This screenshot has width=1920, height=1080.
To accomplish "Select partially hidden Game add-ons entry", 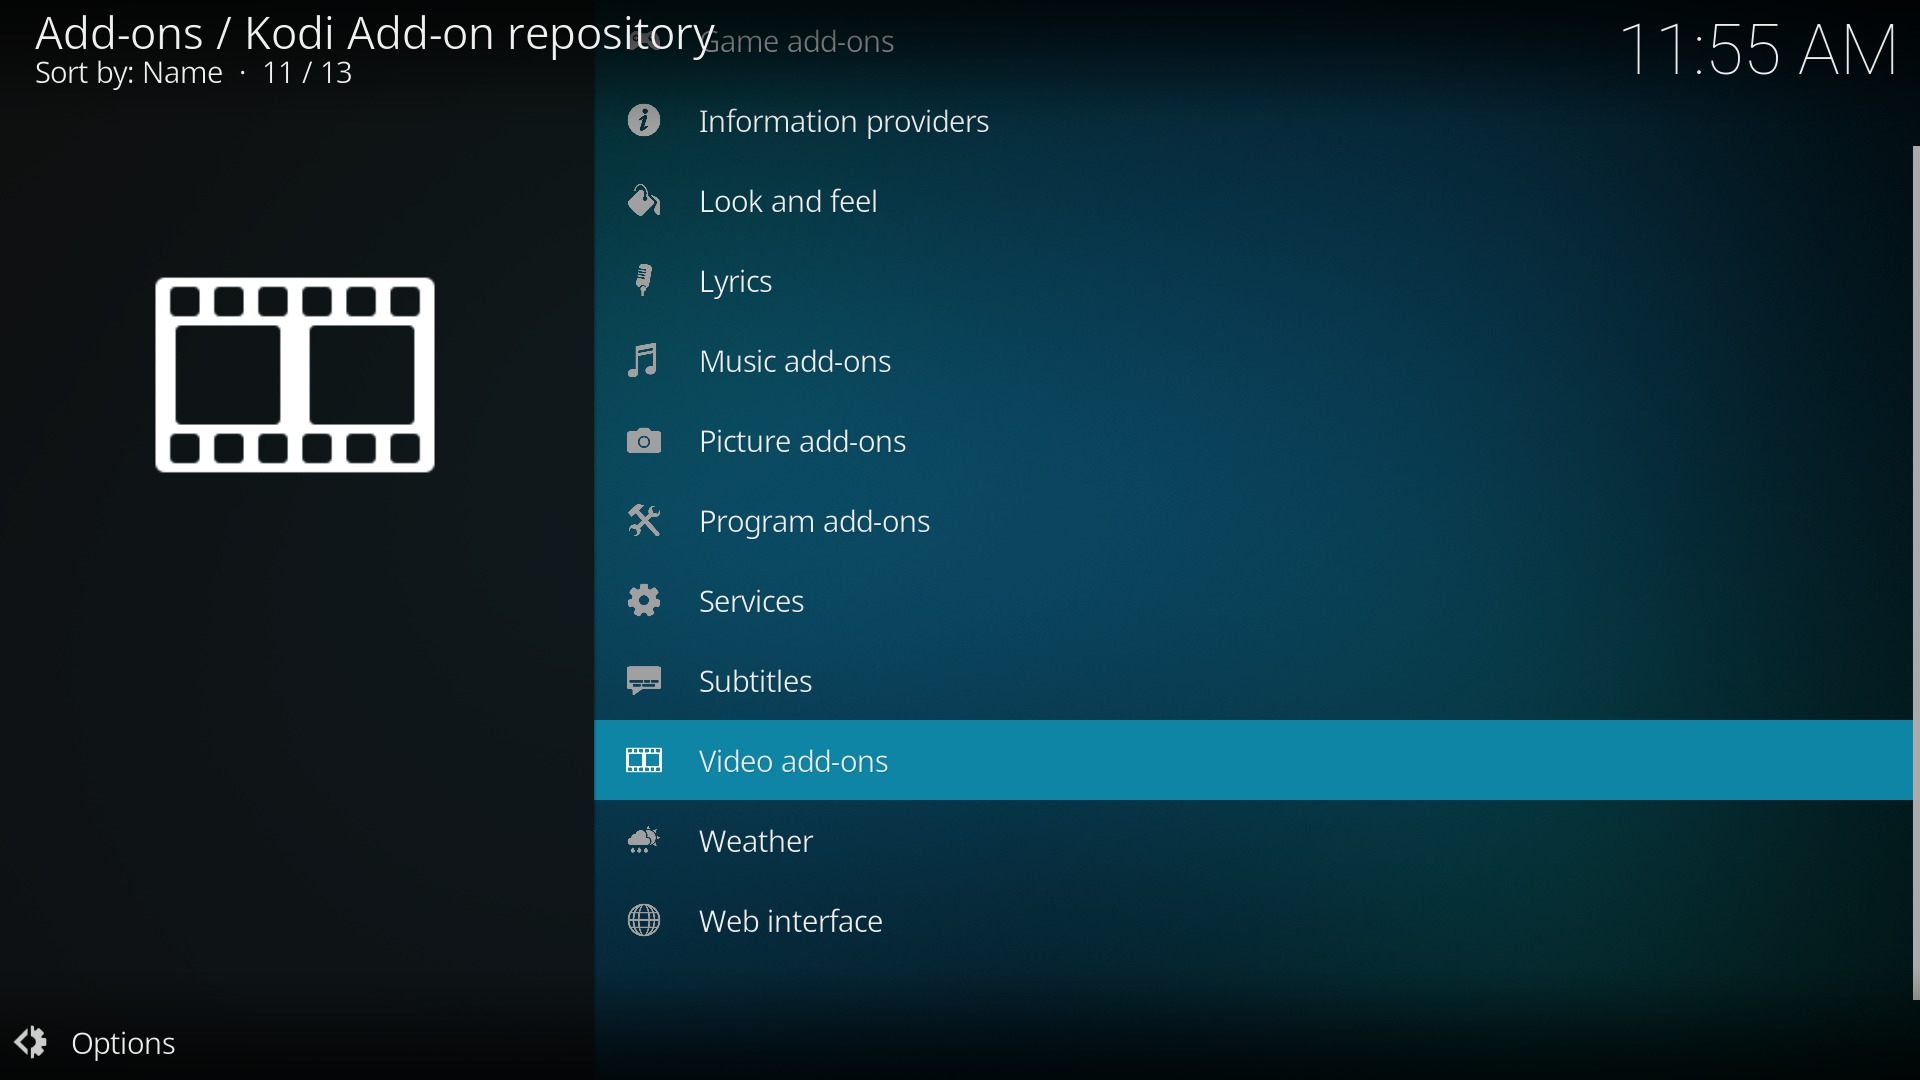I will (x=808, y=42).
